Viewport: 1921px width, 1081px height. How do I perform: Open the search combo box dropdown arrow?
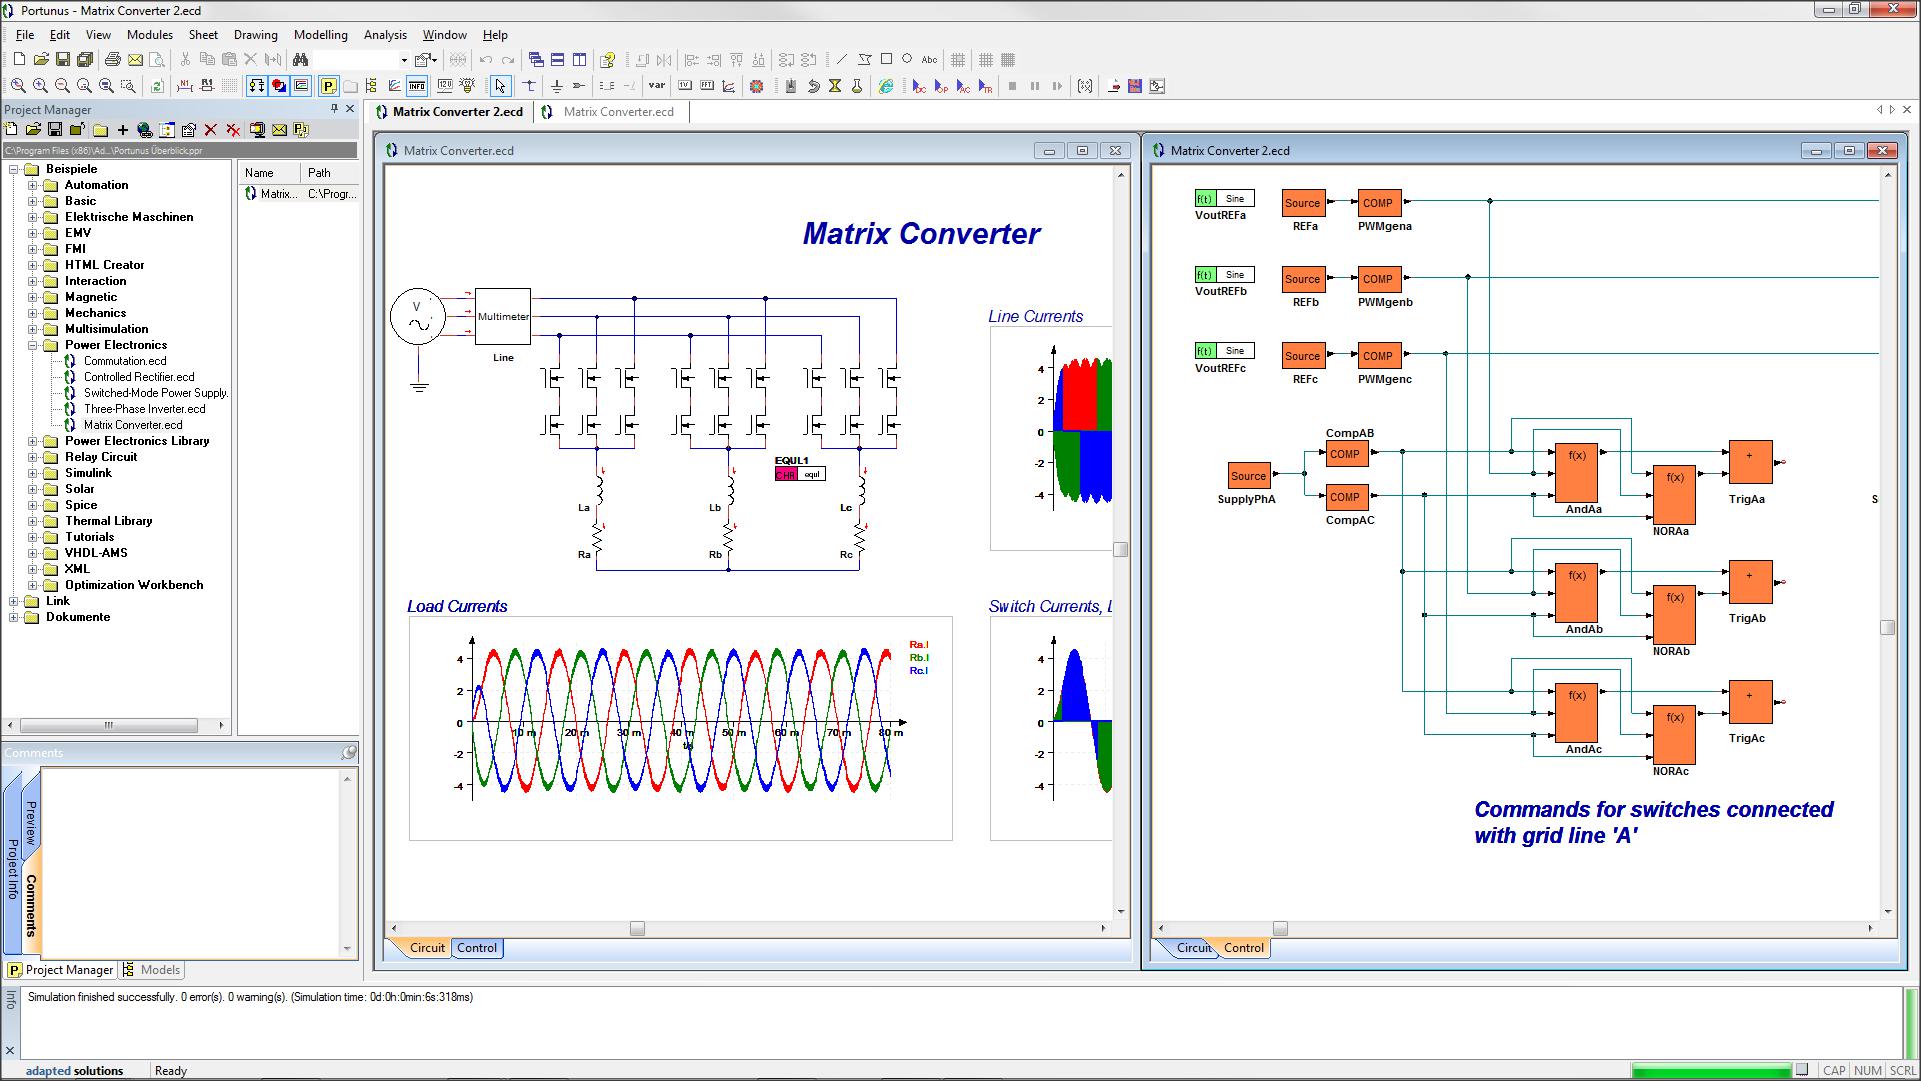404,60
